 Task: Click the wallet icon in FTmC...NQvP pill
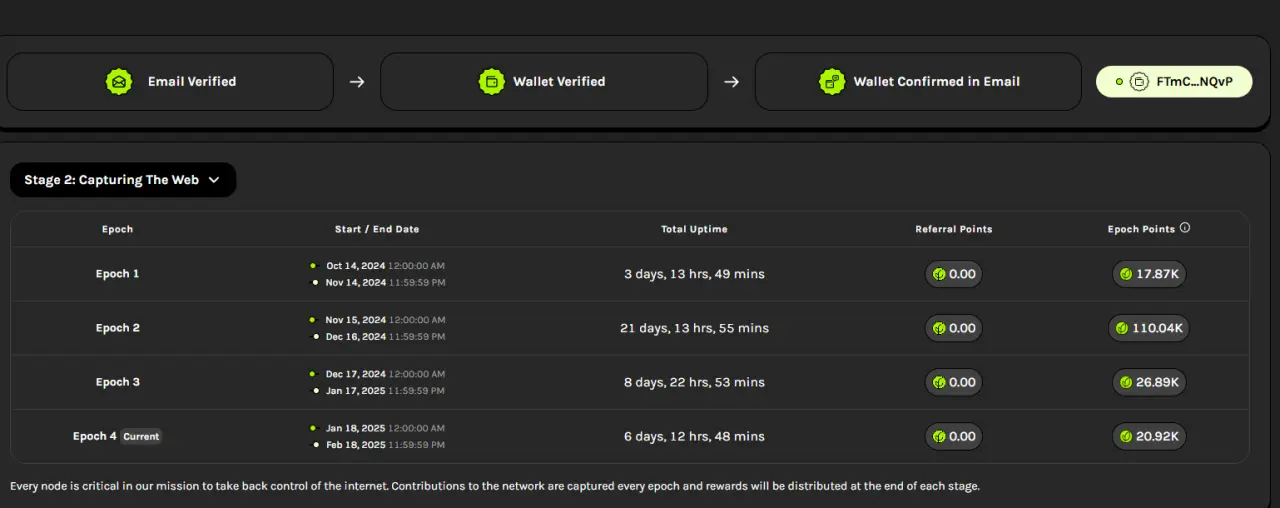[x=1138, y=82]
